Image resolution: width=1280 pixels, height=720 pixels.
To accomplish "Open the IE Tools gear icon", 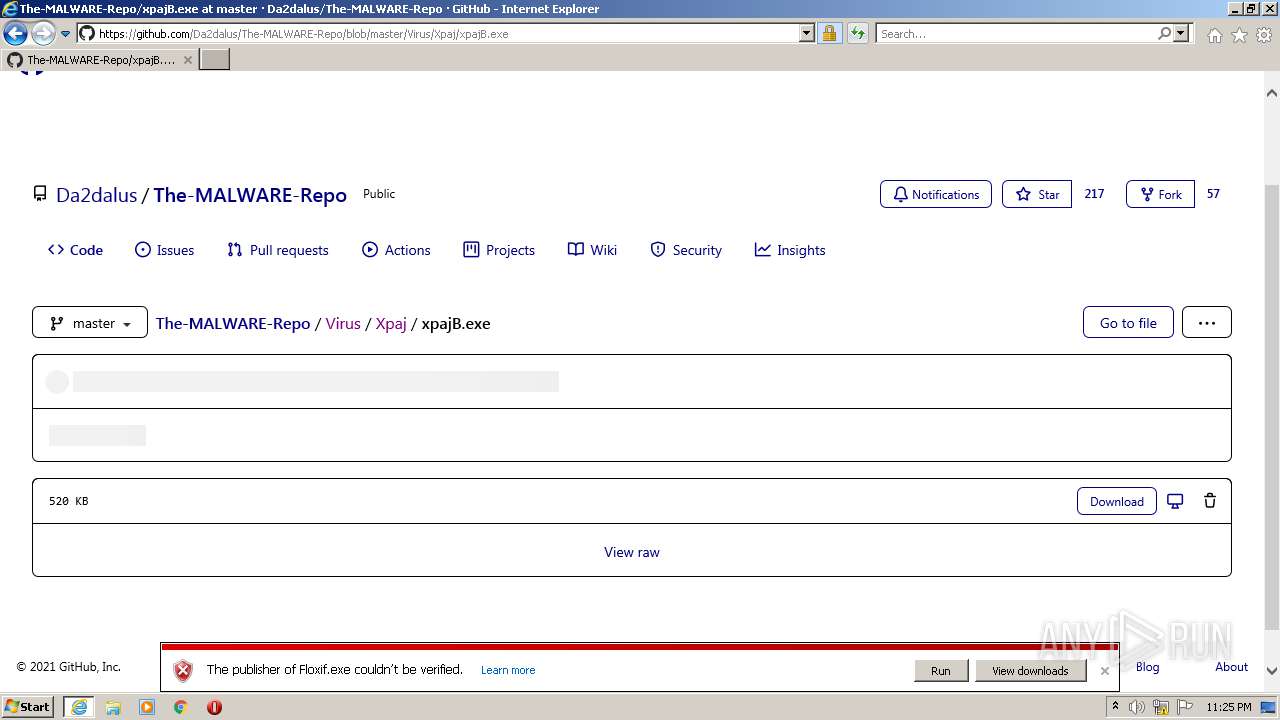I will tap(1264, 35).
